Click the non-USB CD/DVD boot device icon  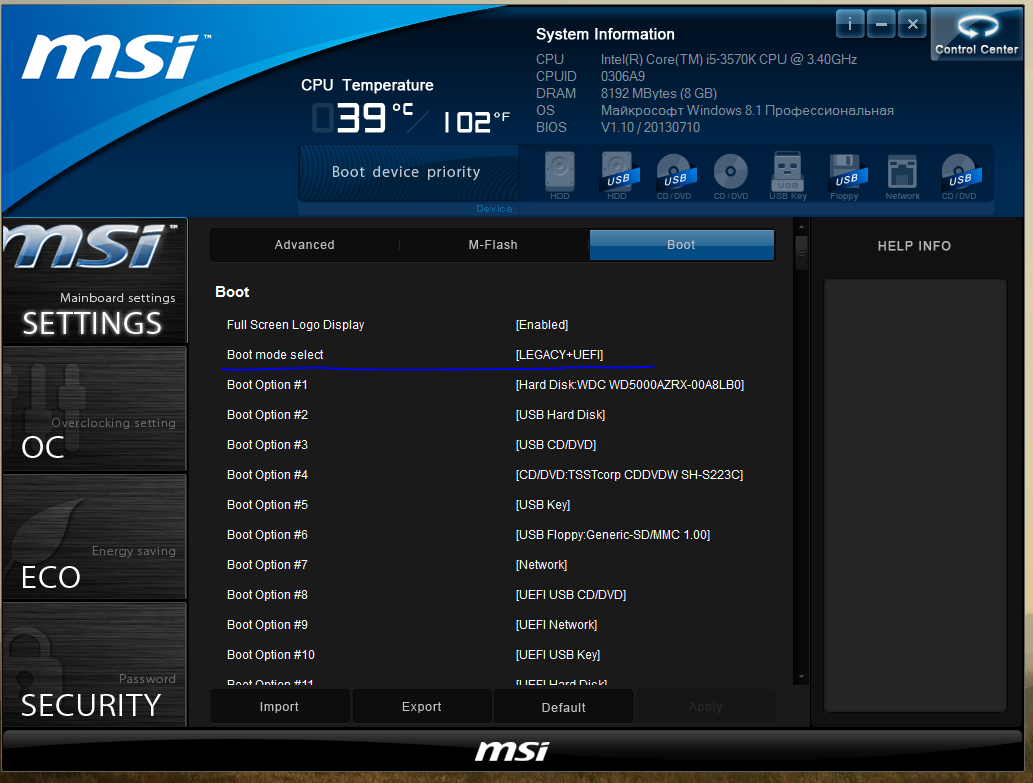coord(731,172)
